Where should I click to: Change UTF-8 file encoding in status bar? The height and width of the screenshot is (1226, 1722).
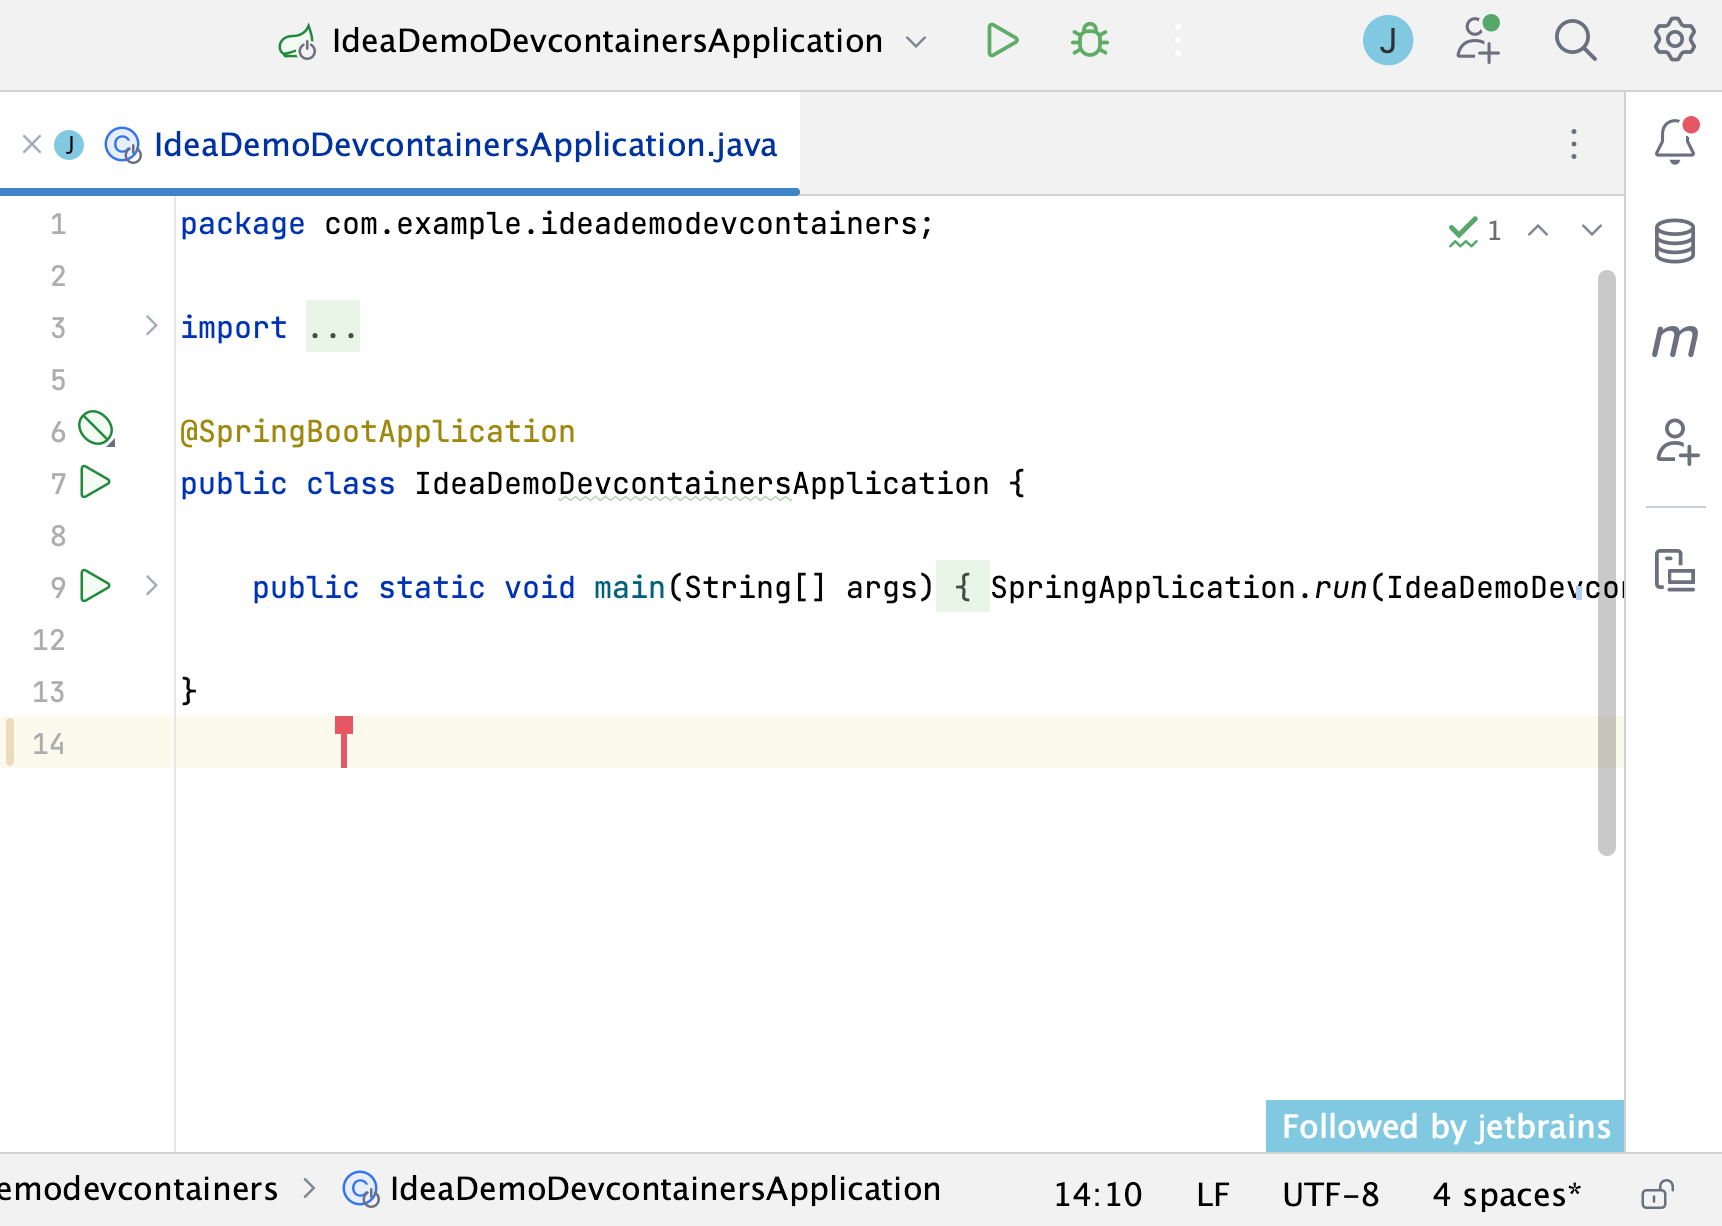(x=1330, y=1194)
